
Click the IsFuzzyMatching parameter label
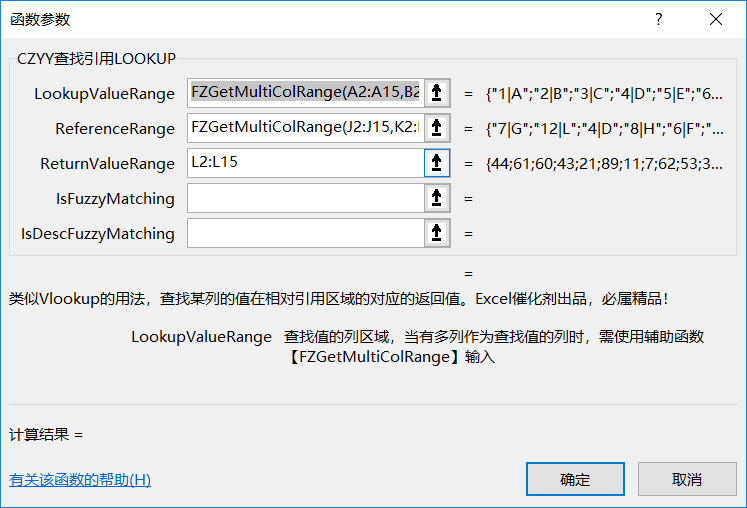coord(115,199)
